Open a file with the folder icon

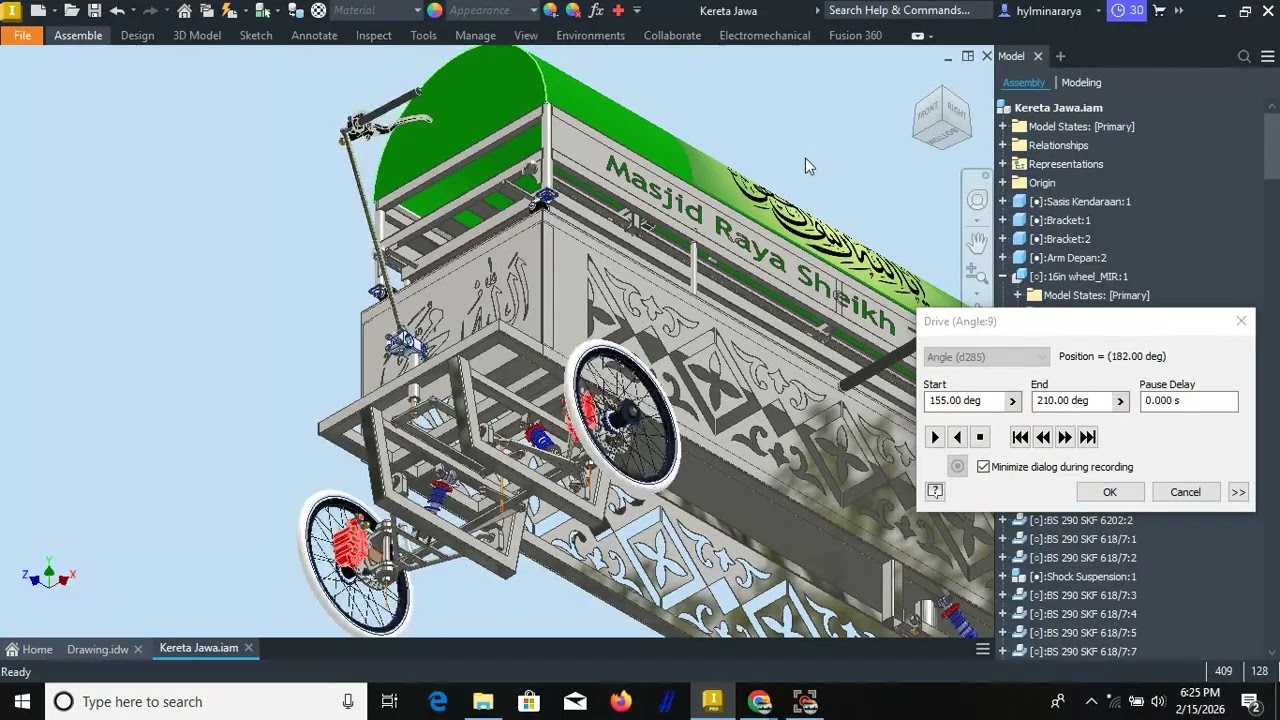click(72, 11)
